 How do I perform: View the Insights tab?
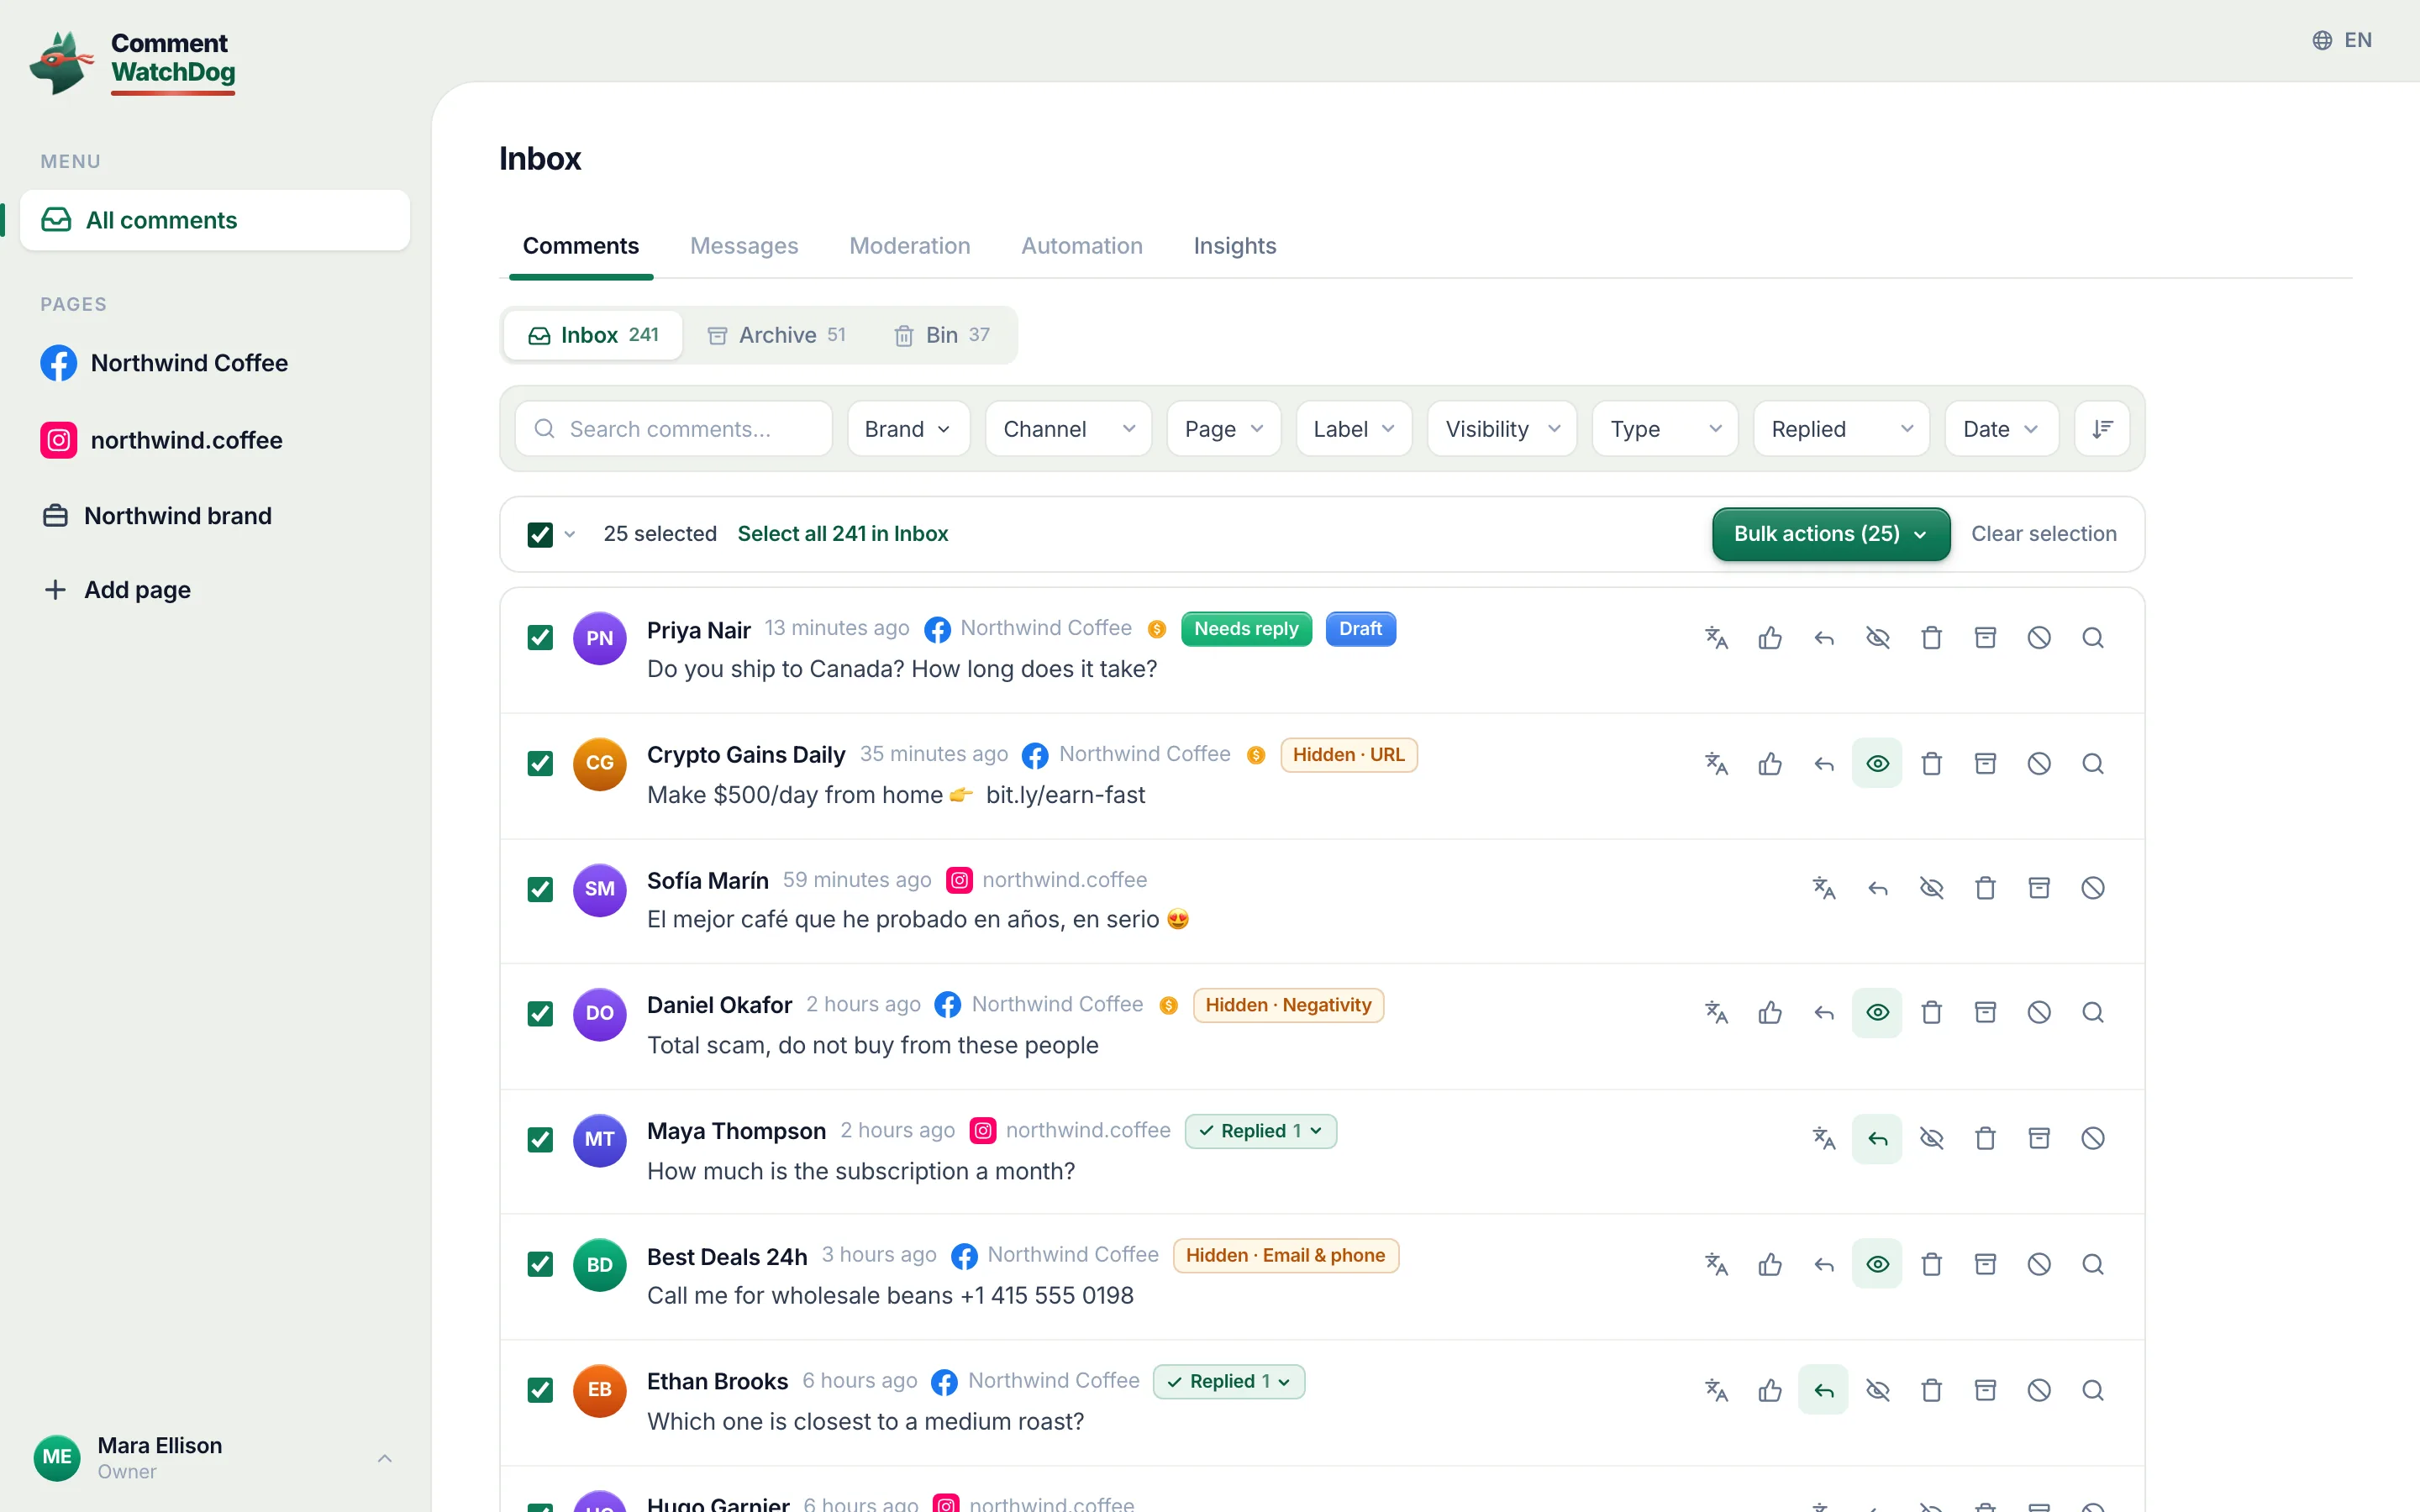[x=1234, y=246]
